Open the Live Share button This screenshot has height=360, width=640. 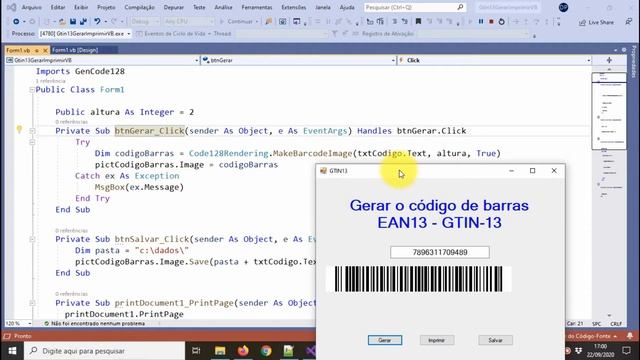pos(596,22)
